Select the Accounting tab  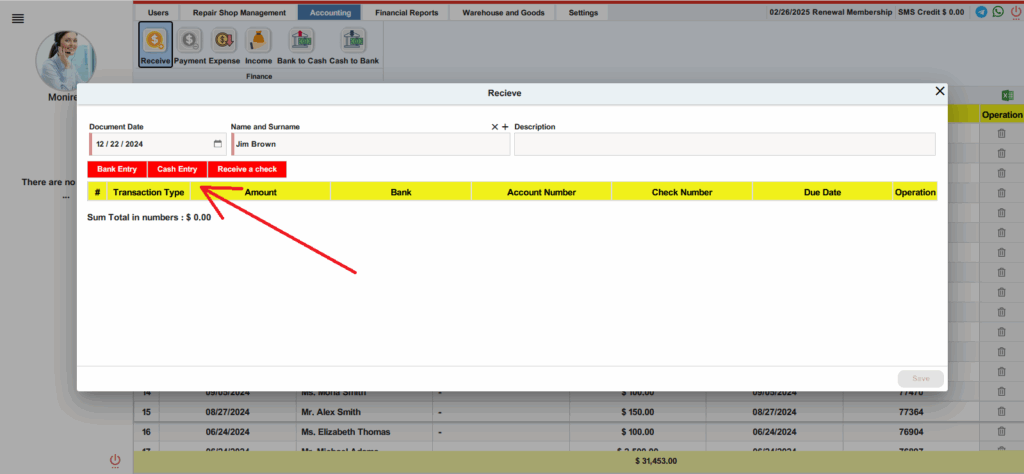pyautogui.click(x=330, y=12)
